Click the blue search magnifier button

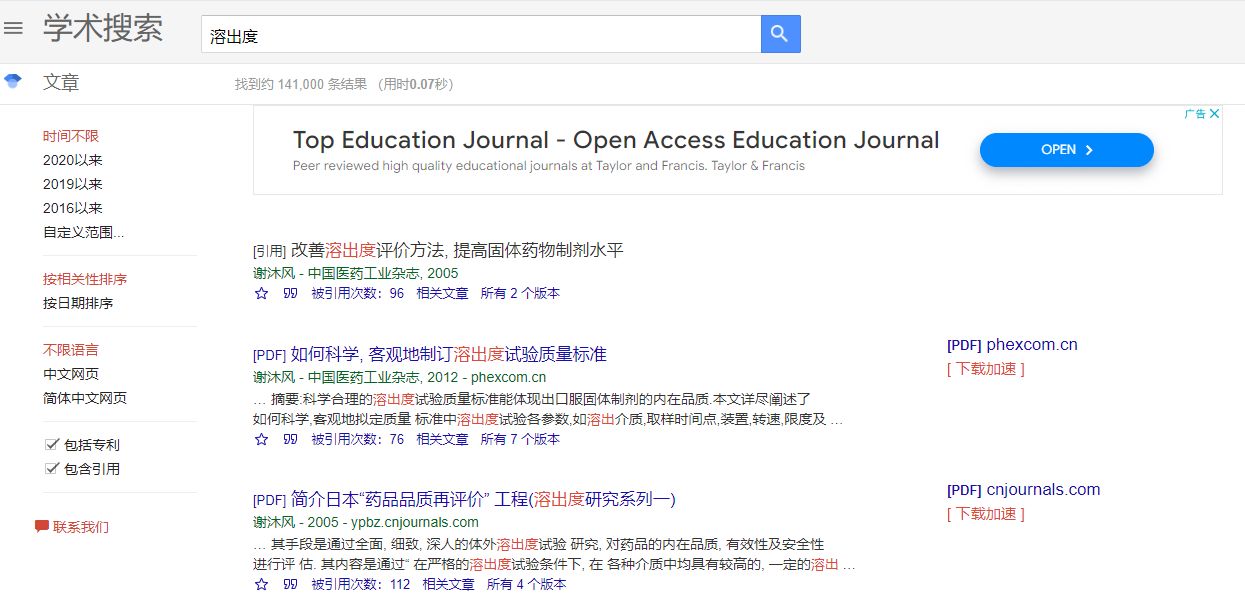pyautogui.click(x=780, y=34)
